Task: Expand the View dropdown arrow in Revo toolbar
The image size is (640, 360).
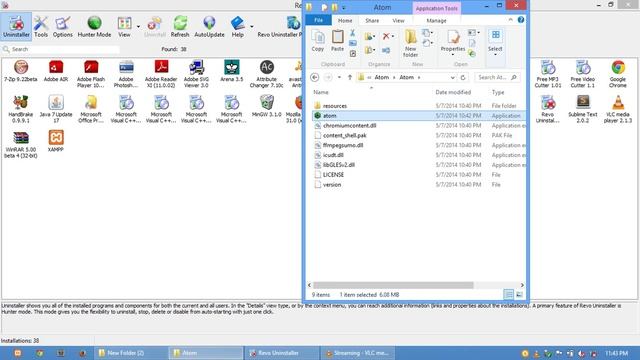Action: (x=138, y=27)
